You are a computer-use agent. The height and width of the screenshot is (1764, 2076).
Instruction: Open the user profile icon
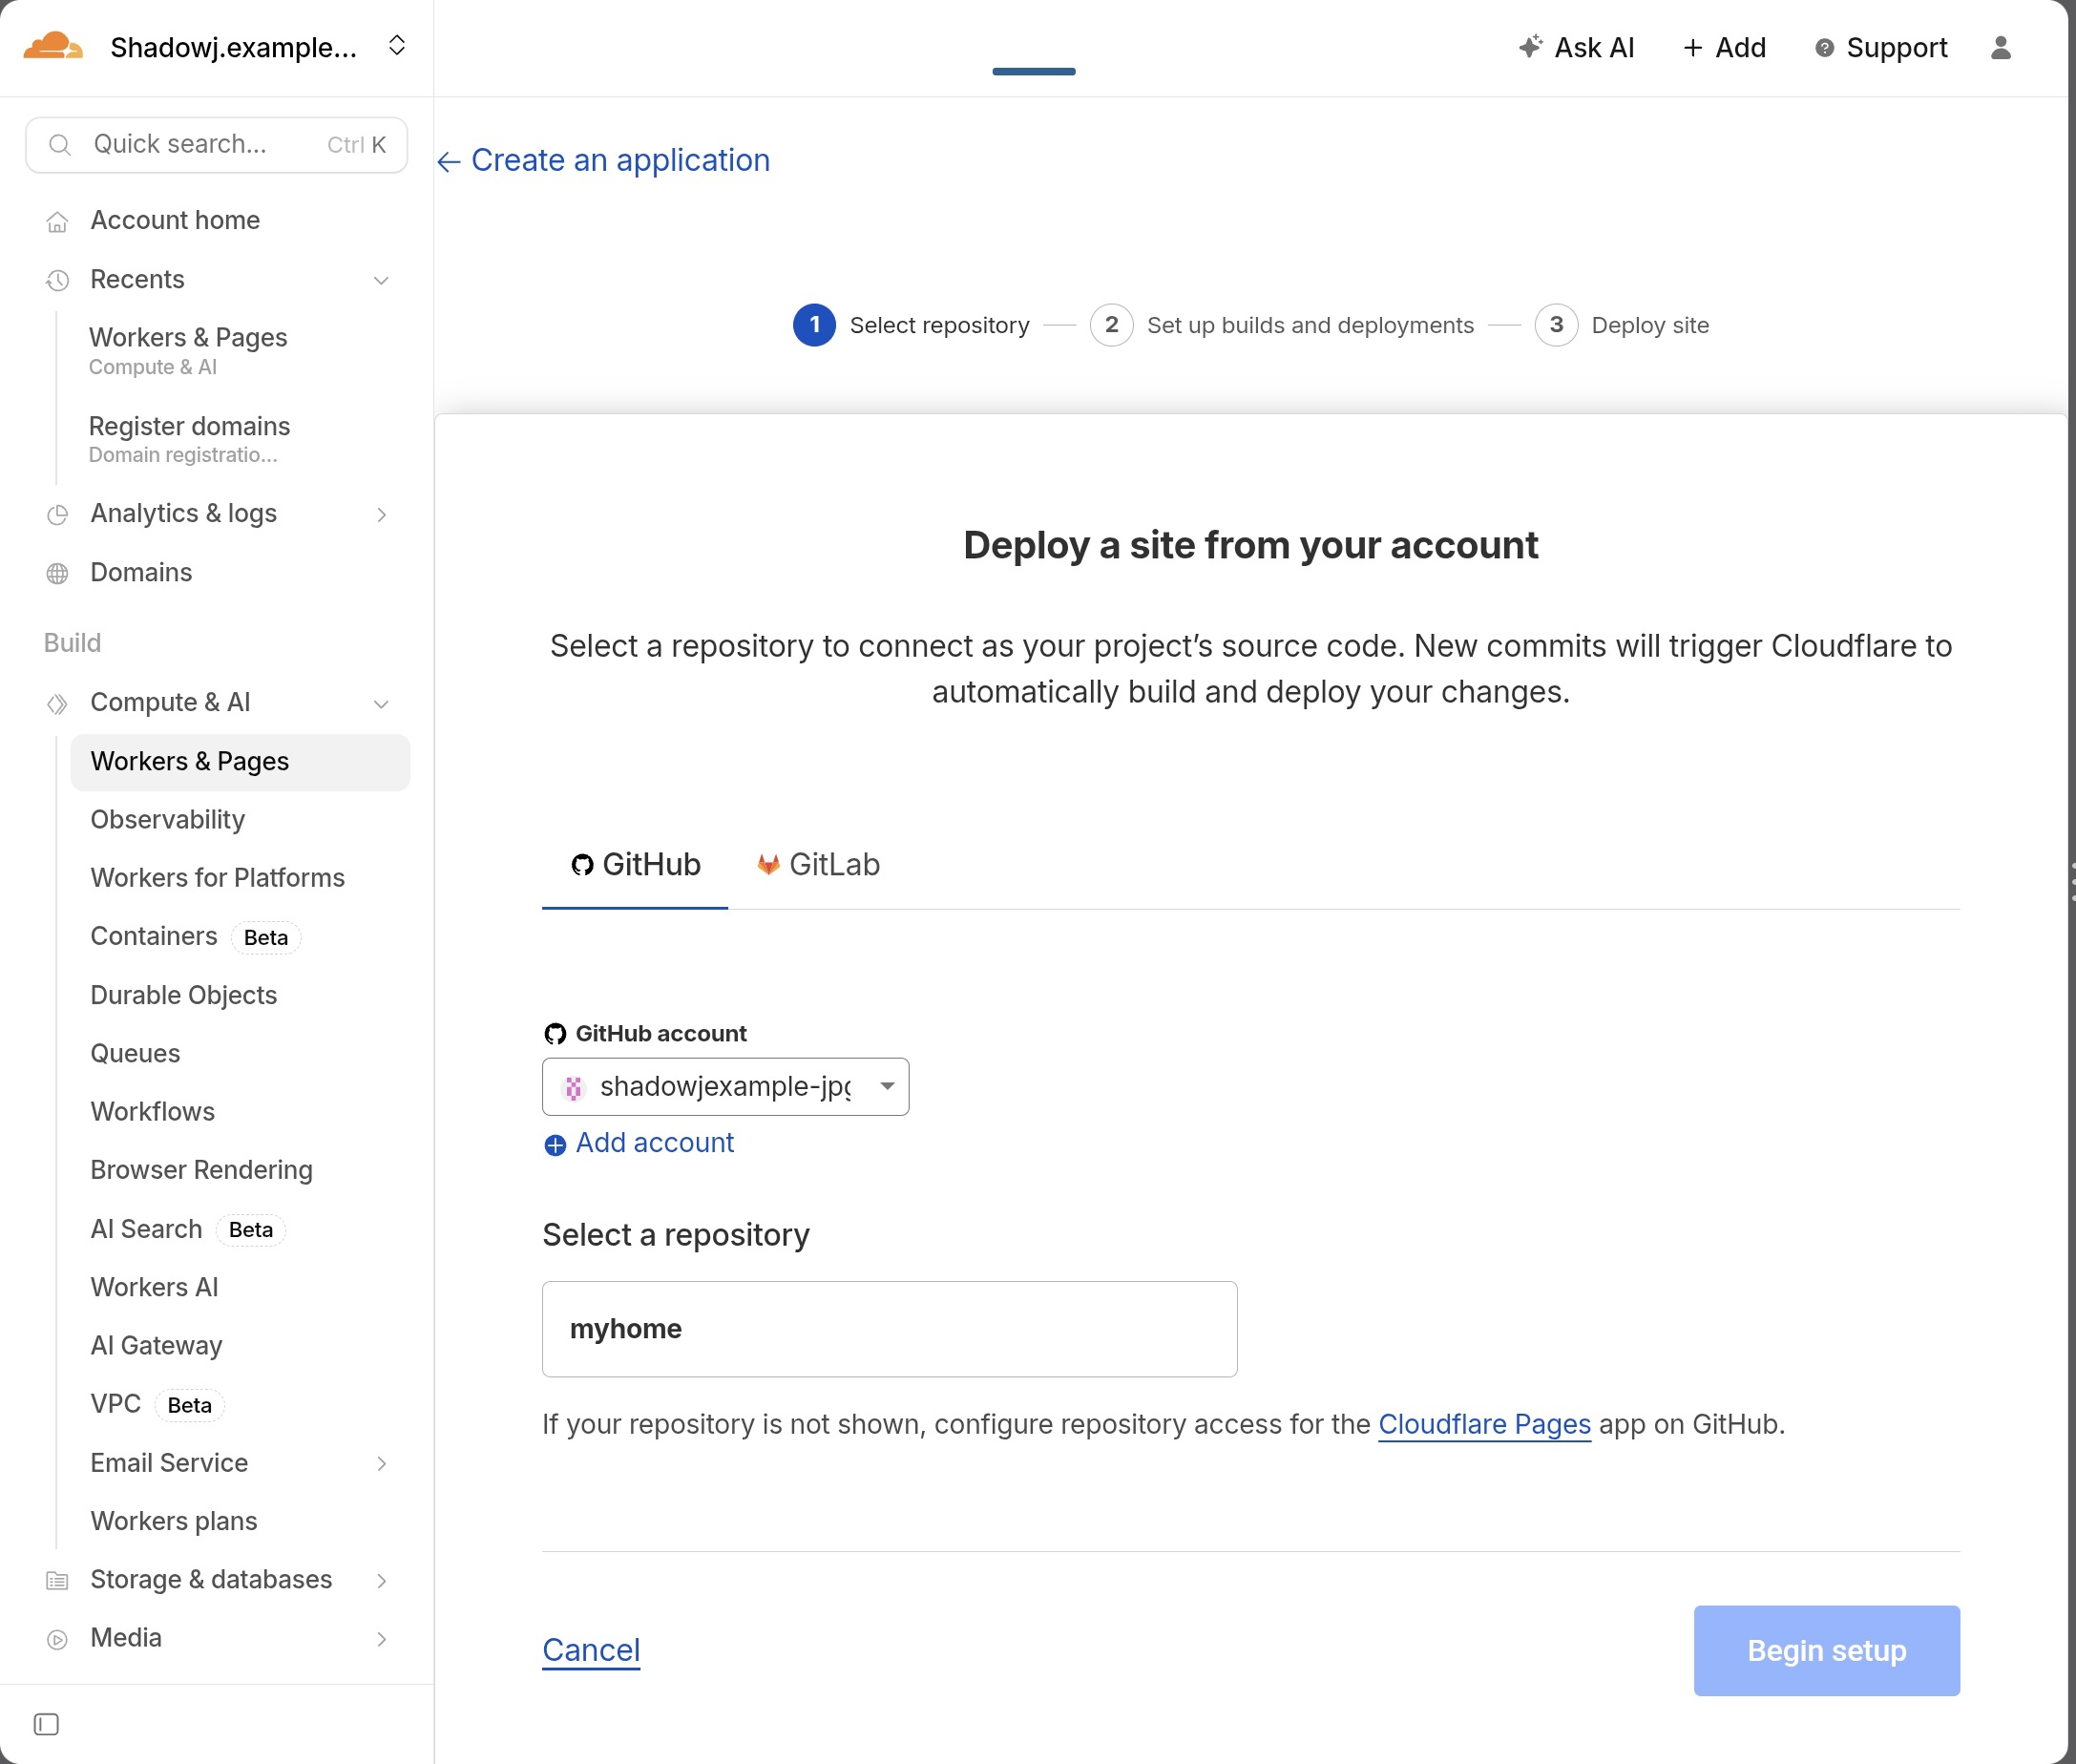click(x=2000, y=48)
